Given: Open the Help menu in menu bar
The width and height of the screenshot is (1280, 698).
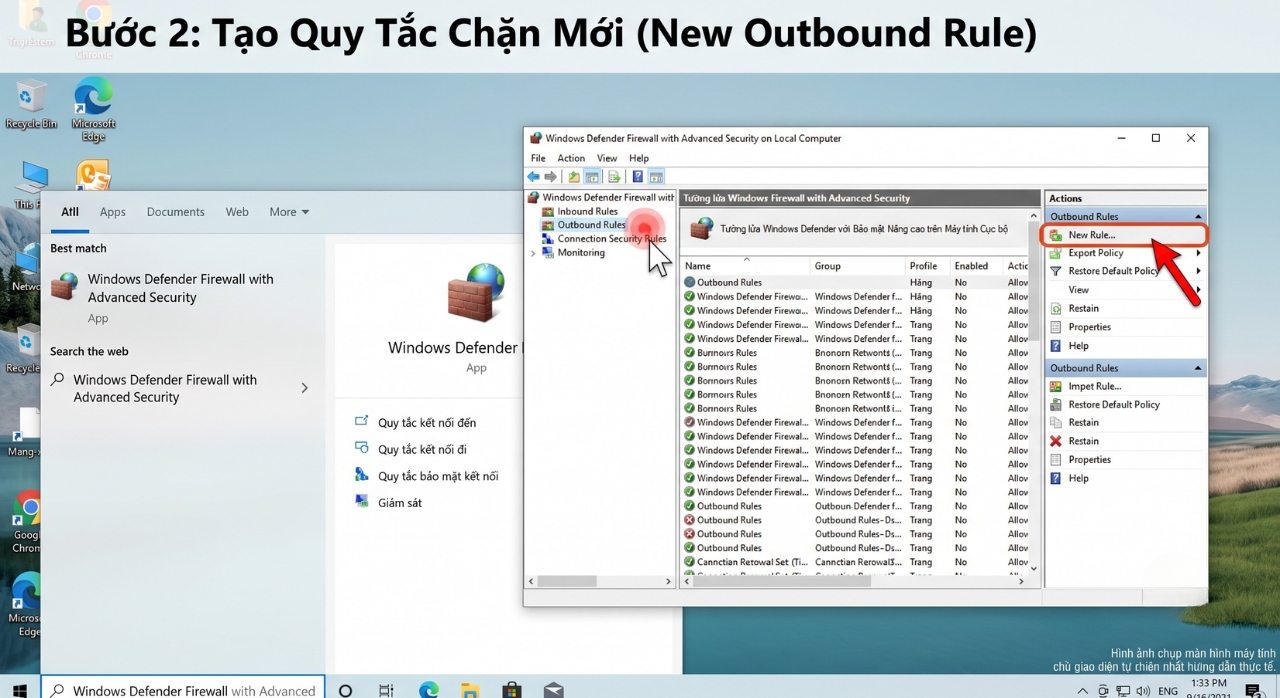Looking at the screenshot, I should 639,158.
